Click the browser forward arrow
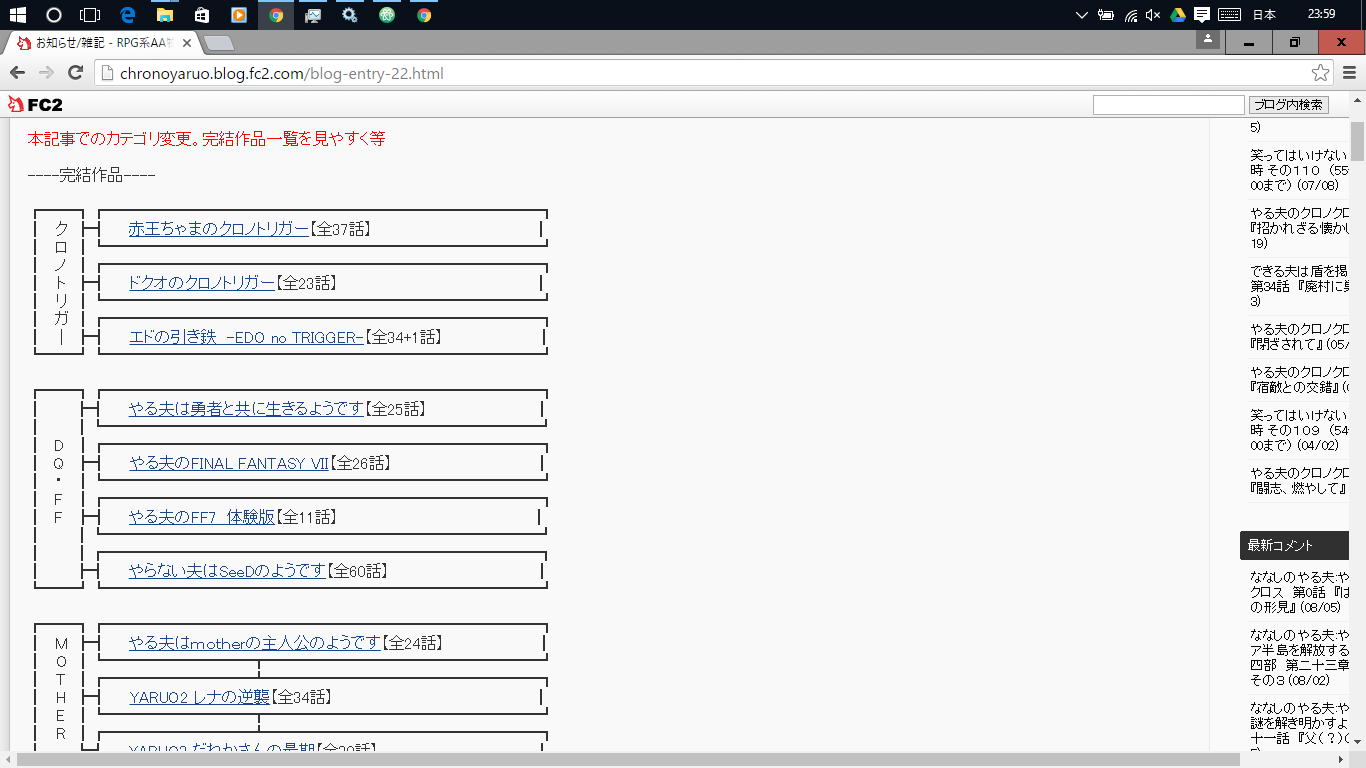Image resolution: width=1366 pixels, height=768 pixels. [46, 73]
